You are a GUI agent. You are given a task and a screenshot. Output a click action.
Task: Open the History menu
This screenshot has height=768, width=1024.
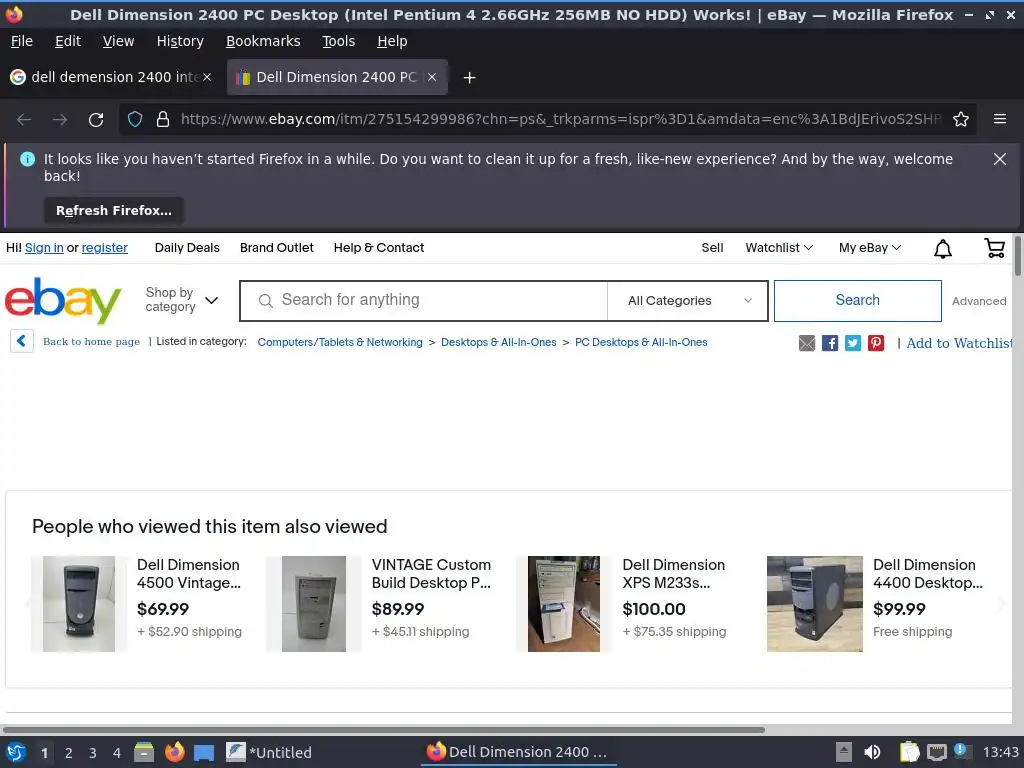(x=180, y=41)
